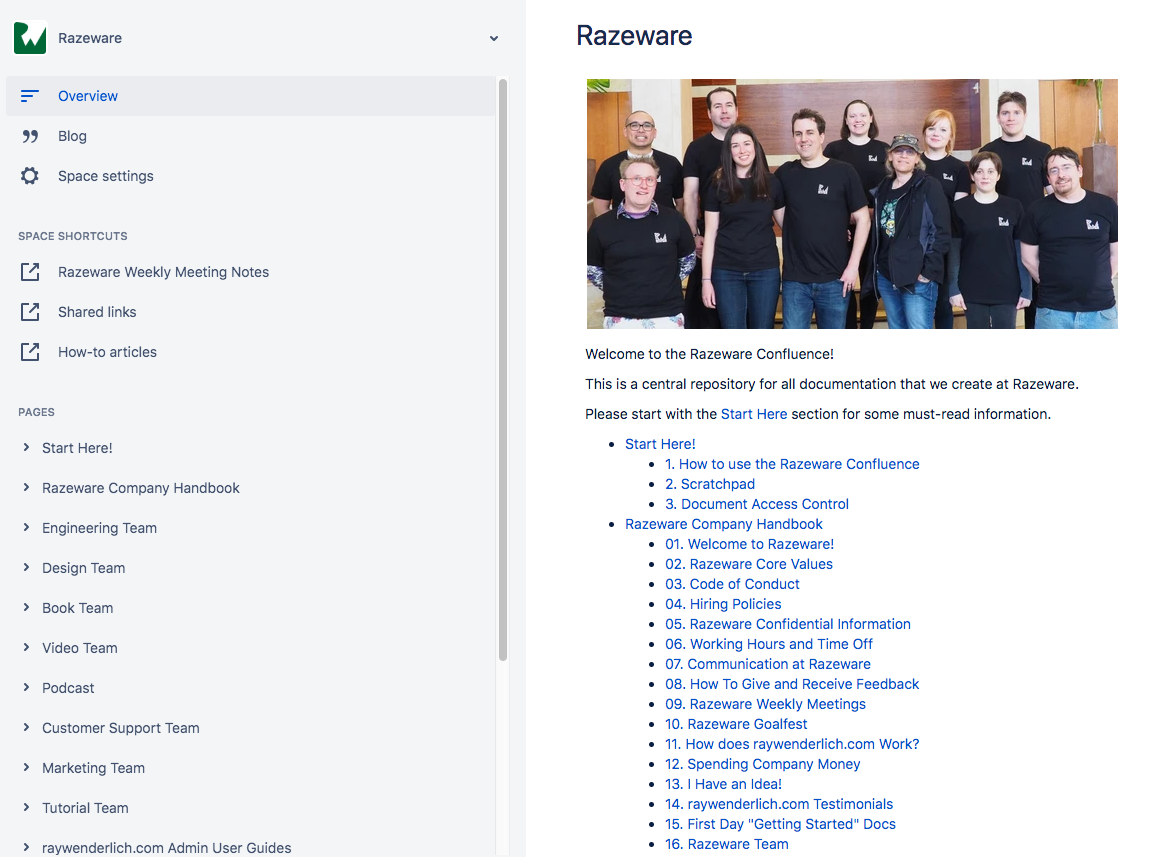Expand the Tutorial Team page tree
This screenshot has width=1164, height=857.
26,807
